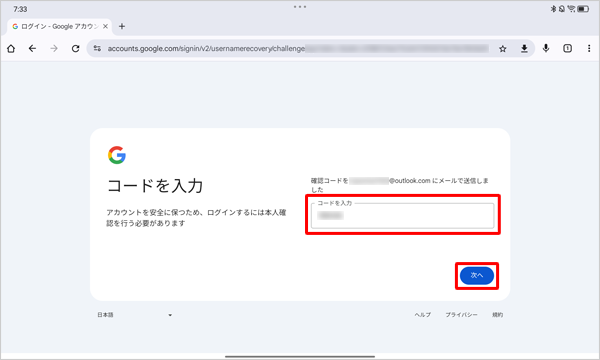The height and width of the screenshot is (360, 600).
Task: Reload the page with the refresh icon
Action: pos(75,49)
